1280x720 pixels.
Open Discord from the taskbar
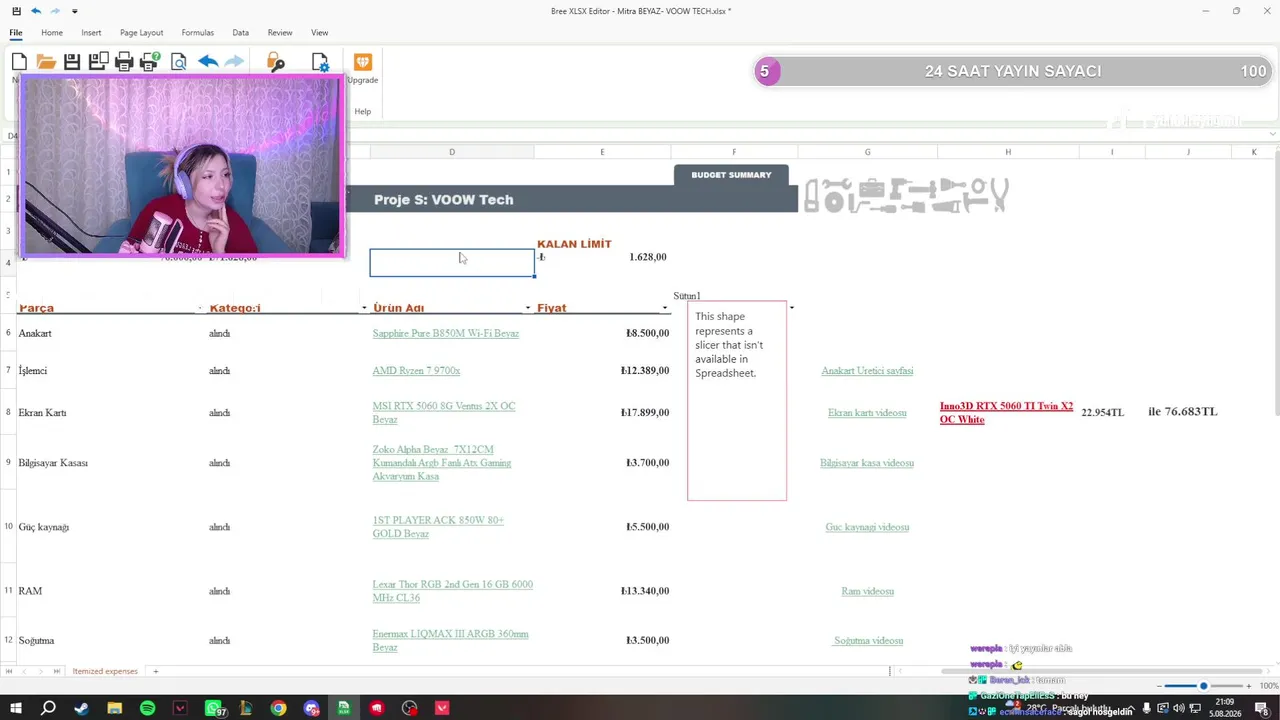point(311,708)
